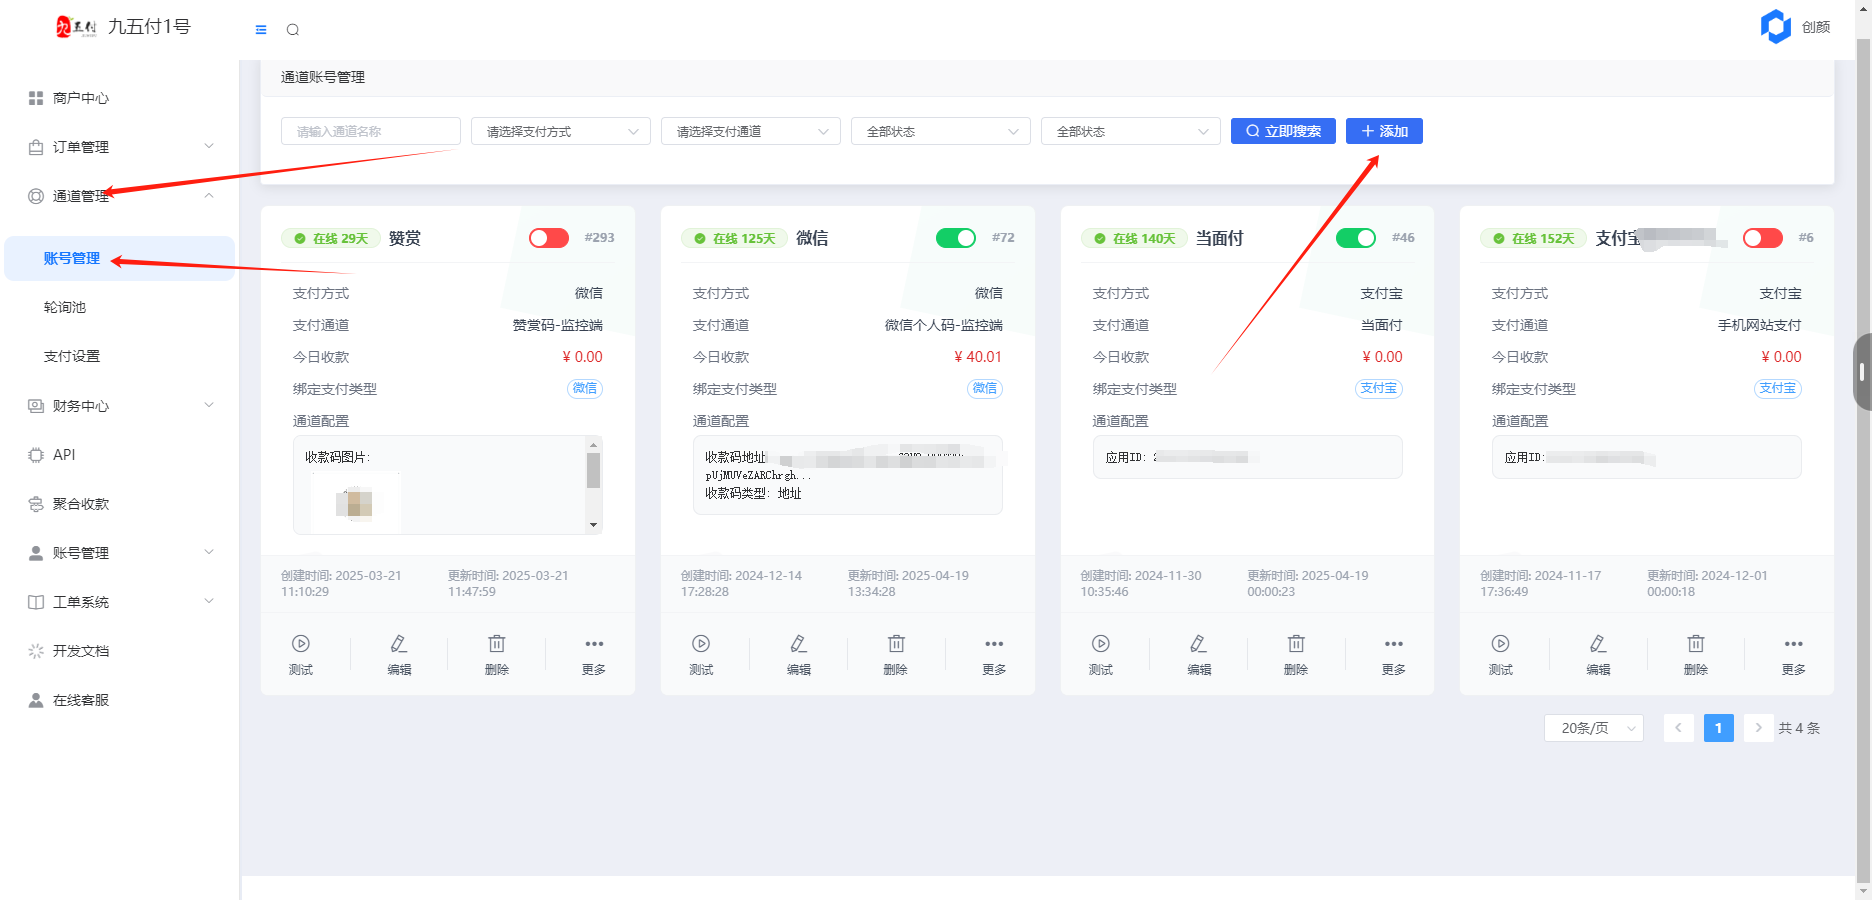Expand 工单系统 sidebar menu
Viewport: 1872px width, 900px height.
pos(120,602)
